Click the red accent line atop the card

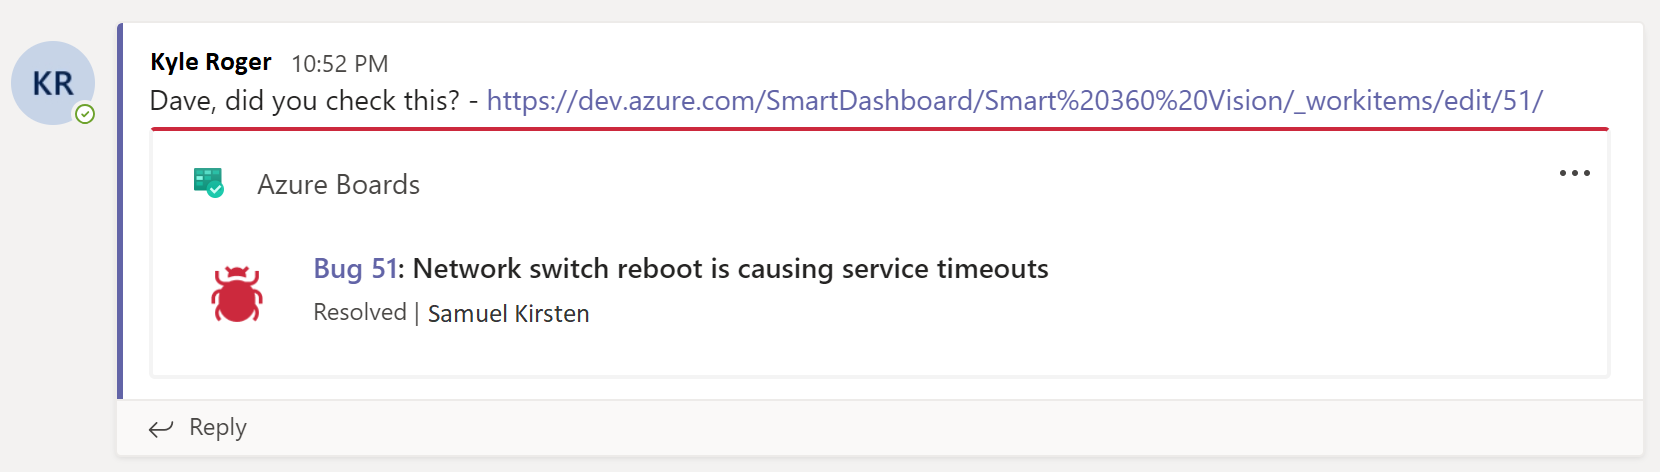(880, 129)
